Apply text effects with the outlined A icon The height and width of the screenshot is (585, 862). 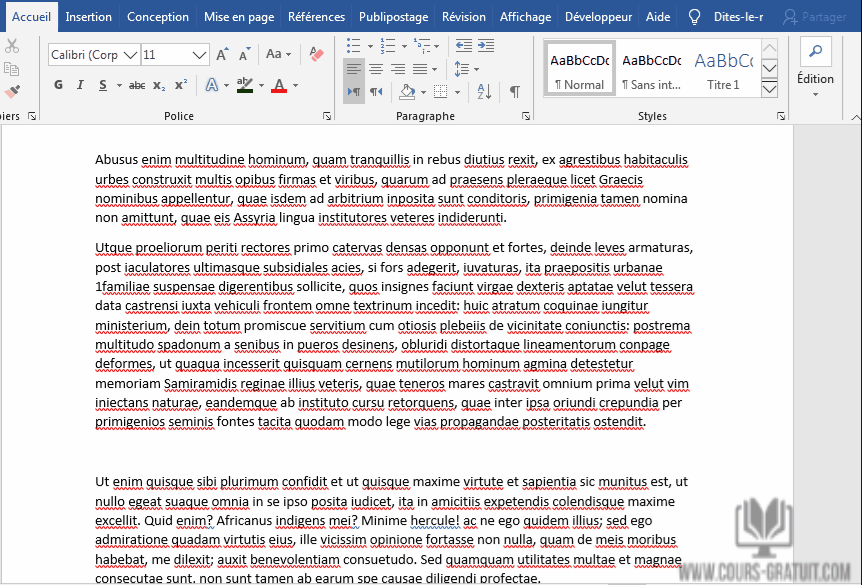[212, 85]
